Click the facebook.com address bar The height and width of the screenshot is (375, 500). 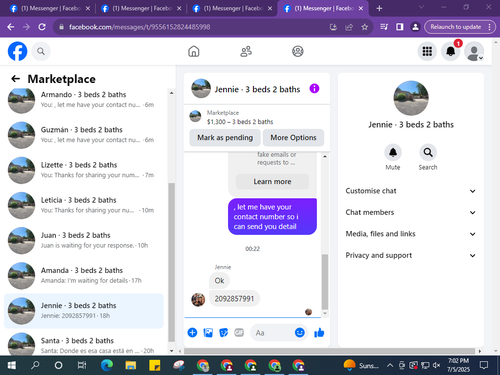192,27
